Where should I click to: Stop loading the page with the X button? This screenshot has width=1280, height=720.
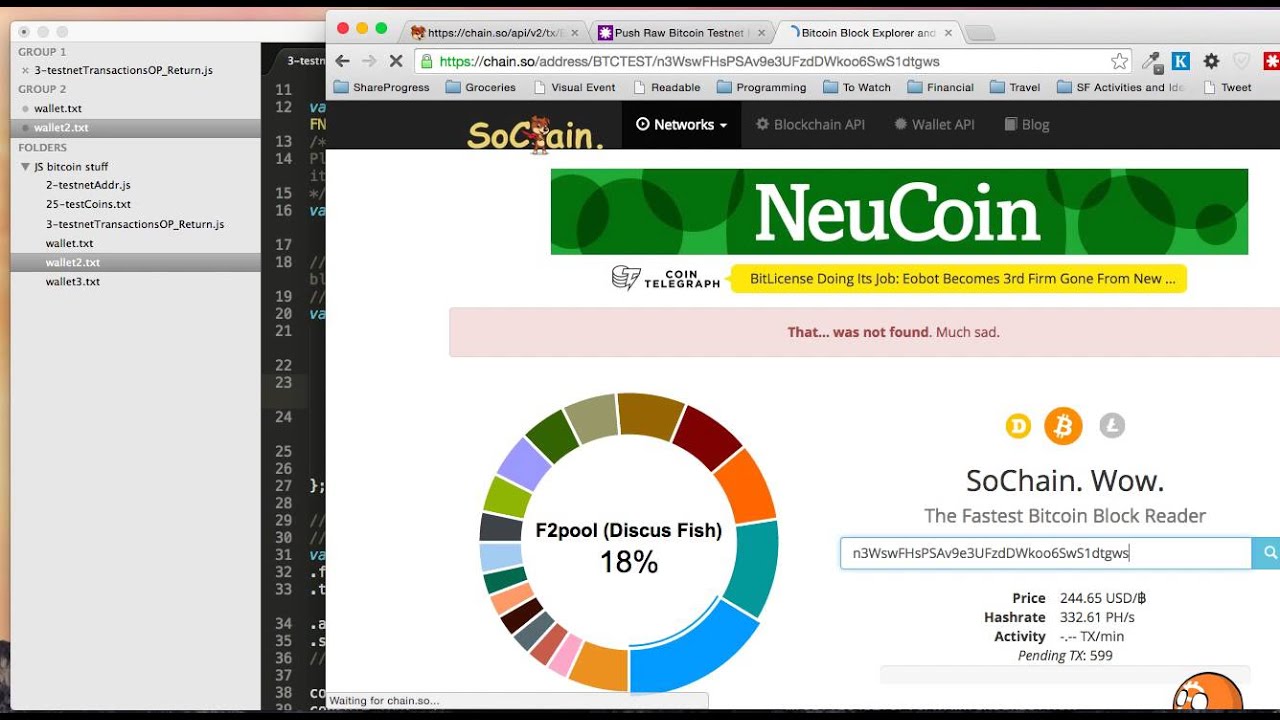click(396, 61)
